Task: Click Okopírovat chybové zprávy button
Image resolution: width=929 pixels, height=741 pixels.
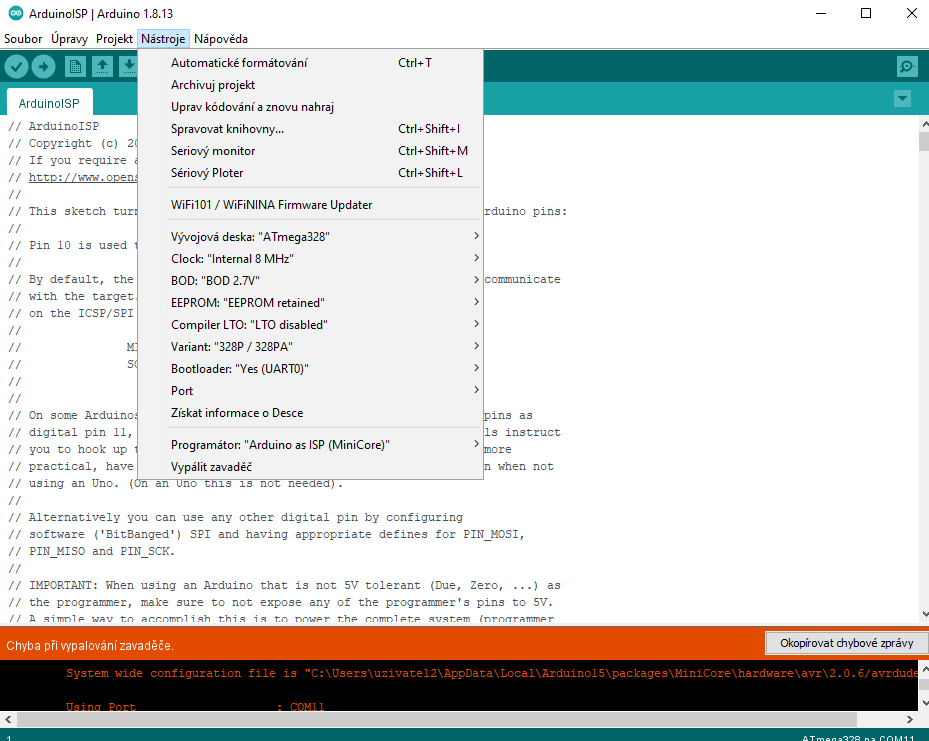Action: 846,643
